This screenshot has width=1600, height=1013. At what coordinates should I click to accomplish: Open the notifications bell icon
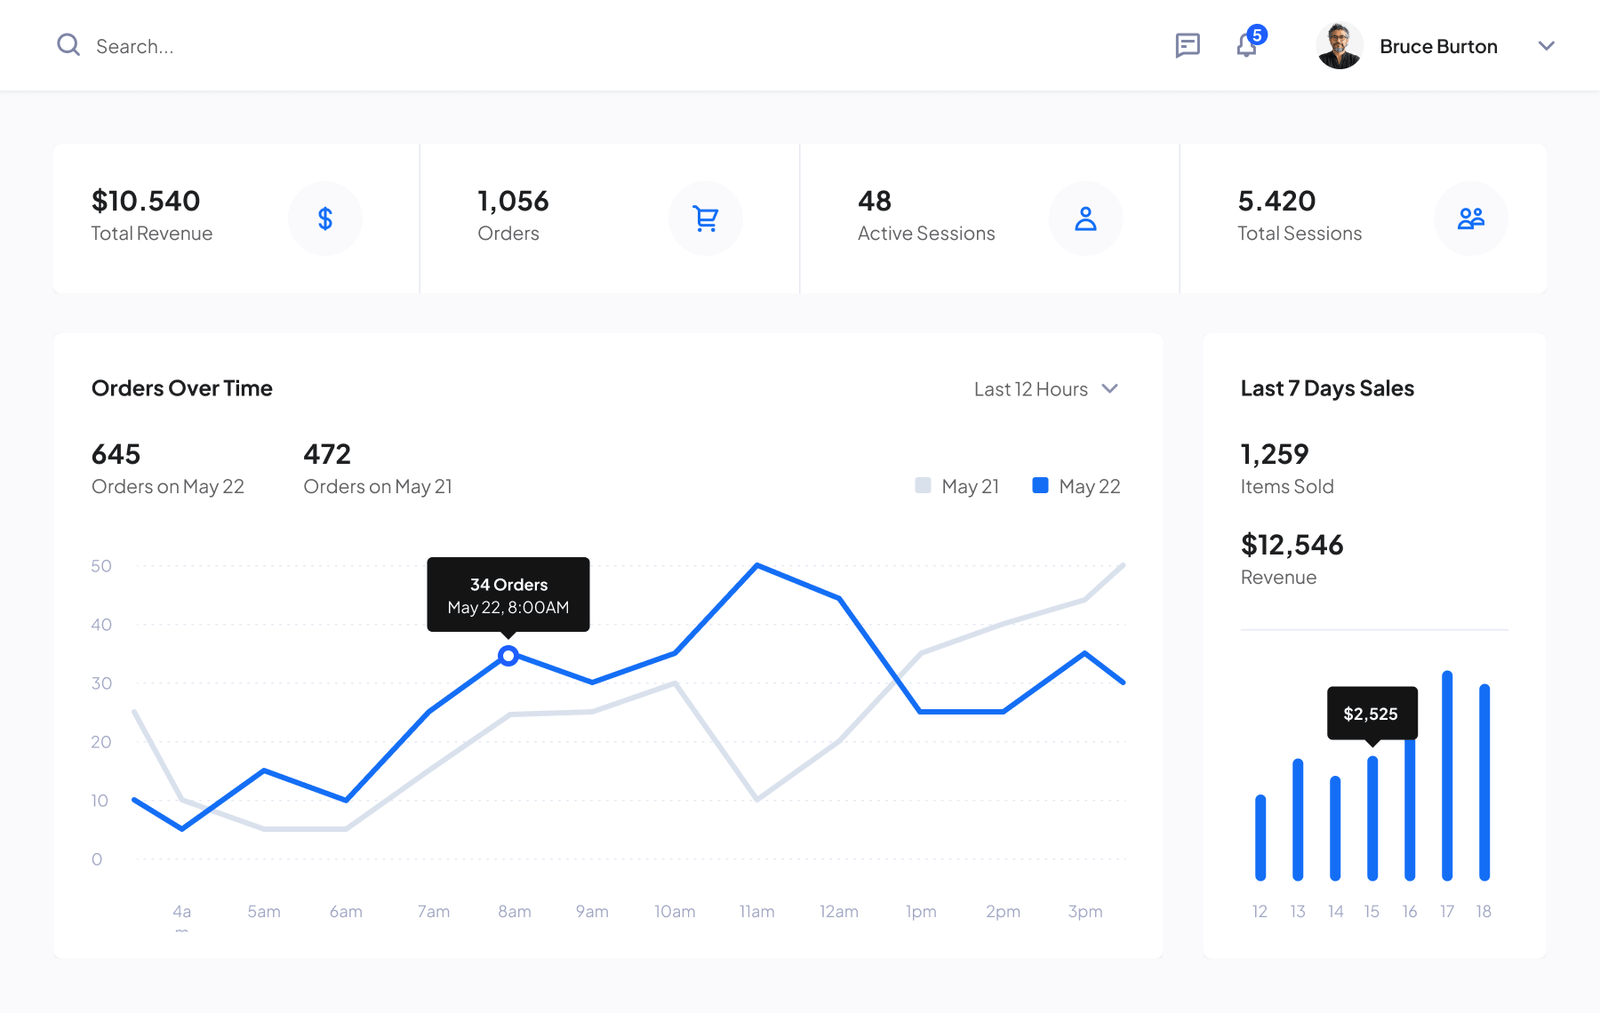[1246, 45]
